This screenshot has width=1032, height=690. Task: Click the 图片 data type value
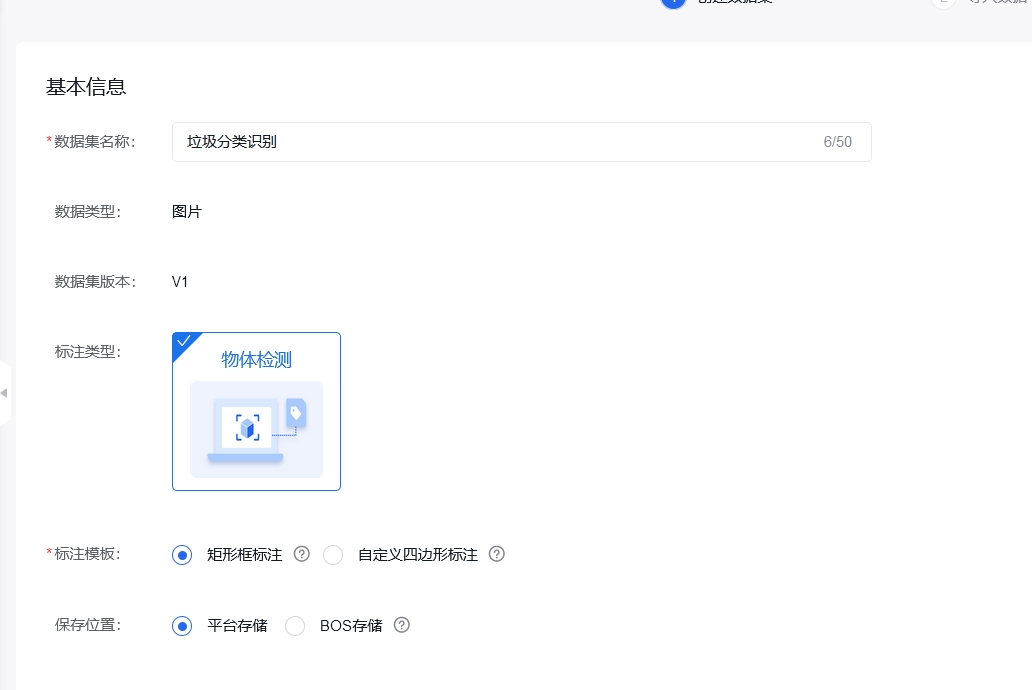[187, 212]
